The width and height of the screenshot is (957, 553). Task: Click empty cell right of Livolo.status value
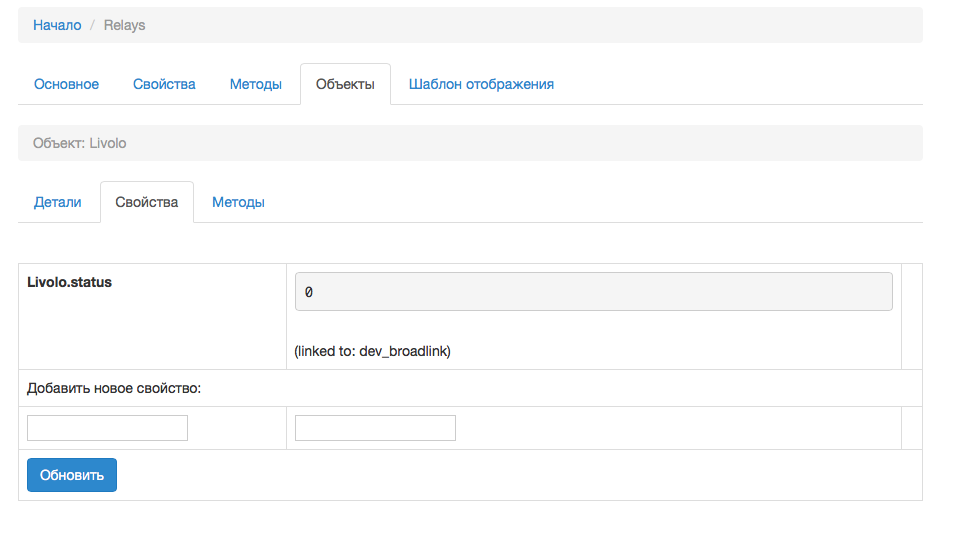point(911,317)
